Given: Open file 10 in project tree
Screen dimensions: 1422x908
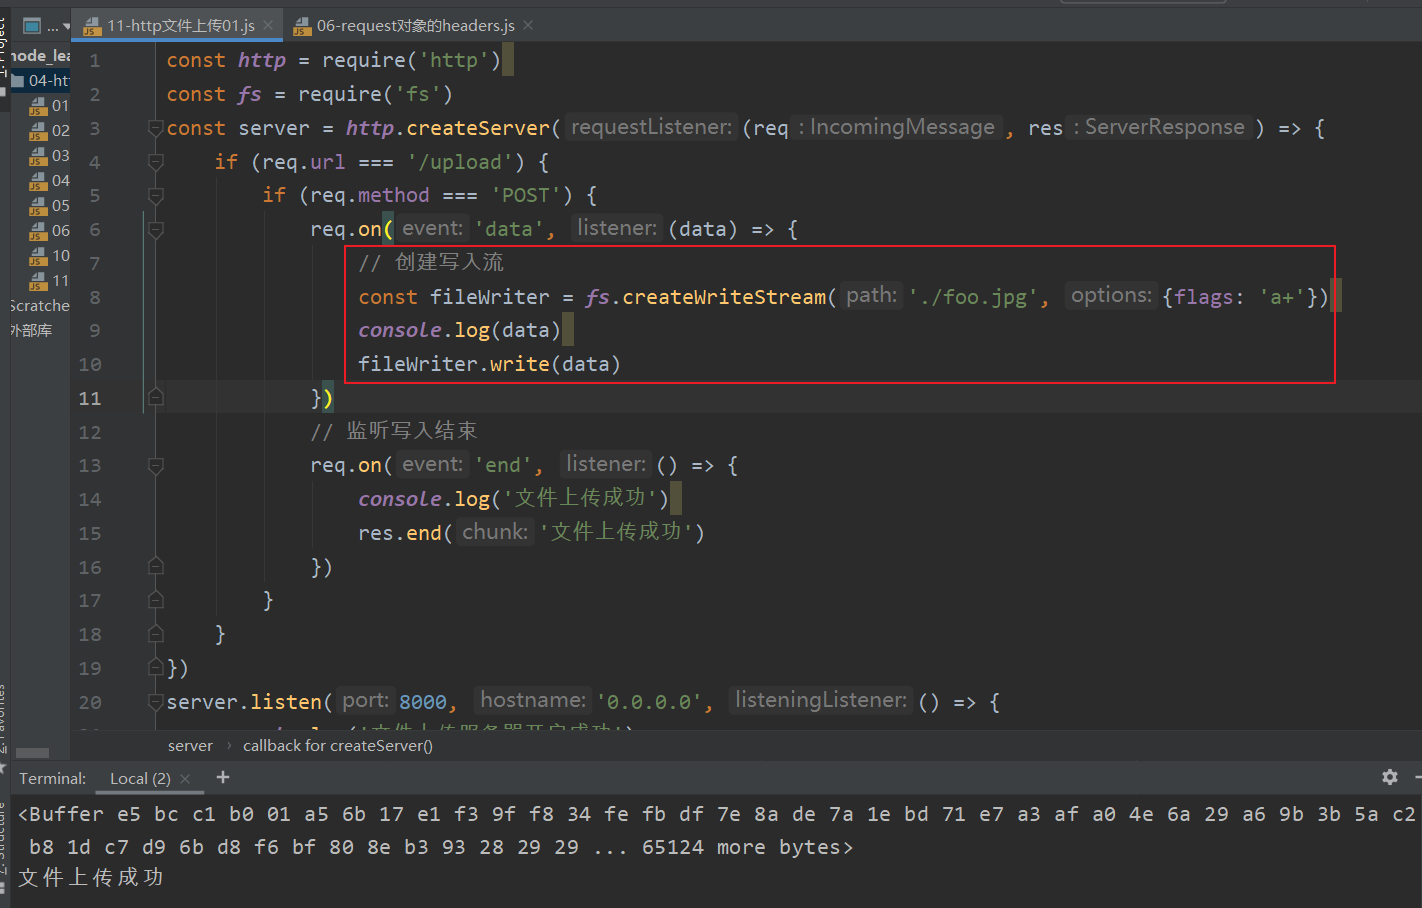Looking at the screenshot, I should [x=50, y=255].
